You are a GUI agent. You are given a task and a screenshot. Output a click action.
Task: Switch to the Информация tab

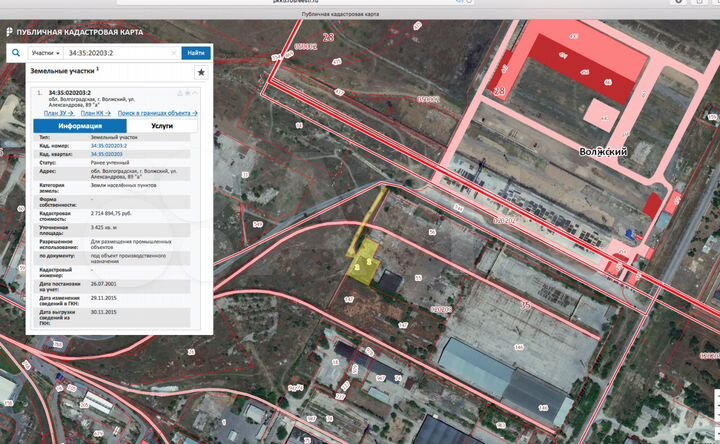pyautogui.click(x=80, y=126)
